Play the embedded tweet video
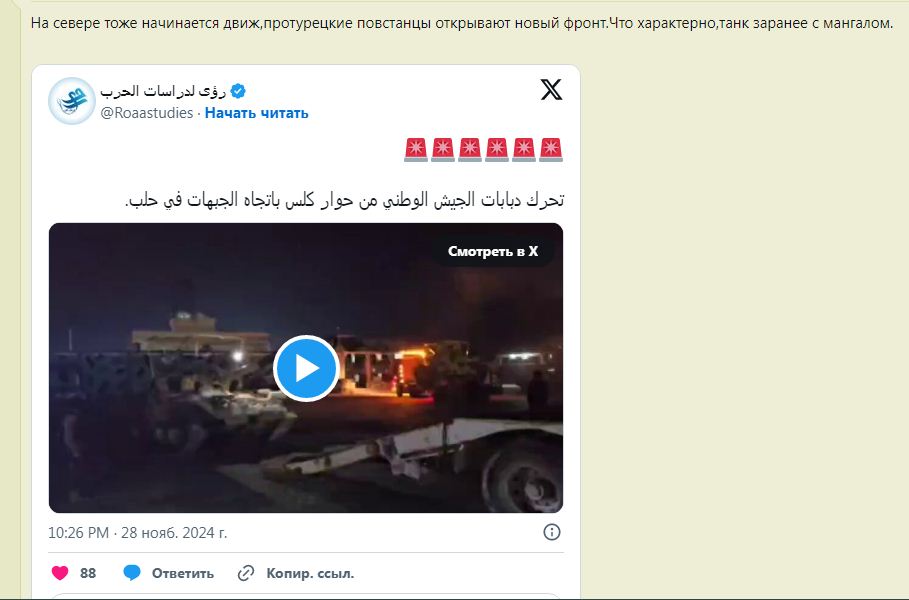This screenshot has width=909, height=600. 306,368
